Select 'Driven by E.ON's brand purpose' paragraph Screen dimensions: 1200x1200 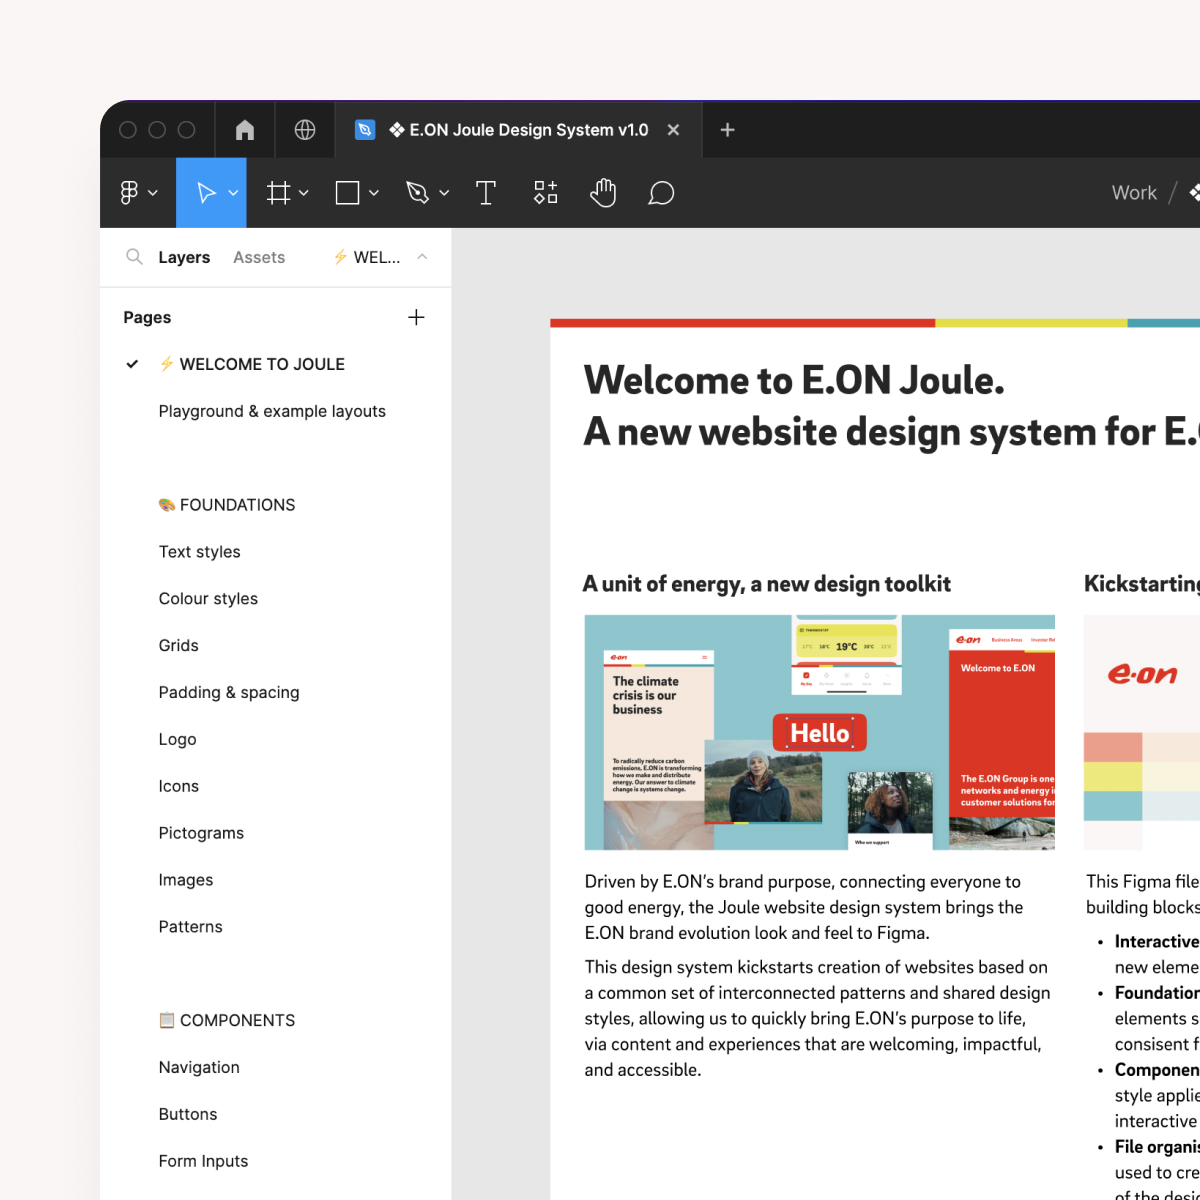[x=805, y=908]
